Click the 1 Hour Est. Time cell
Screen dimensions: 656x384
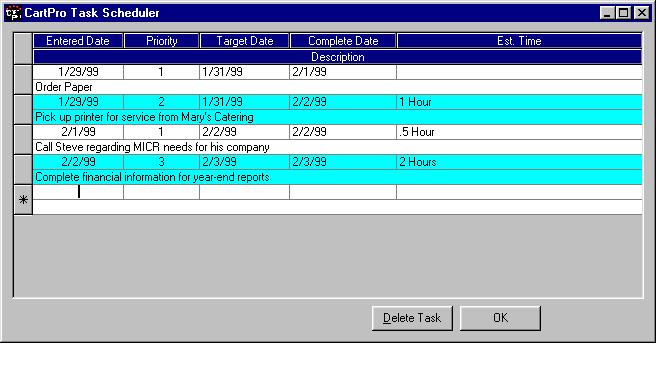[519, 102]
